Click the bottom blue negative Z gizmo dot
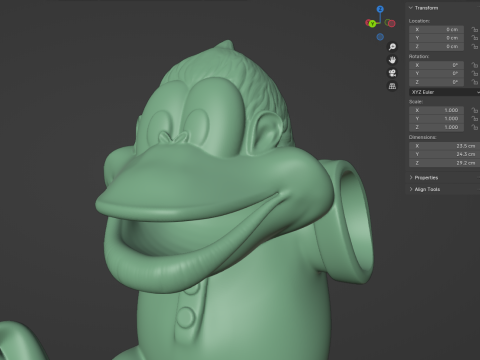Screen dimensions: 480x360 coord(380,37)
